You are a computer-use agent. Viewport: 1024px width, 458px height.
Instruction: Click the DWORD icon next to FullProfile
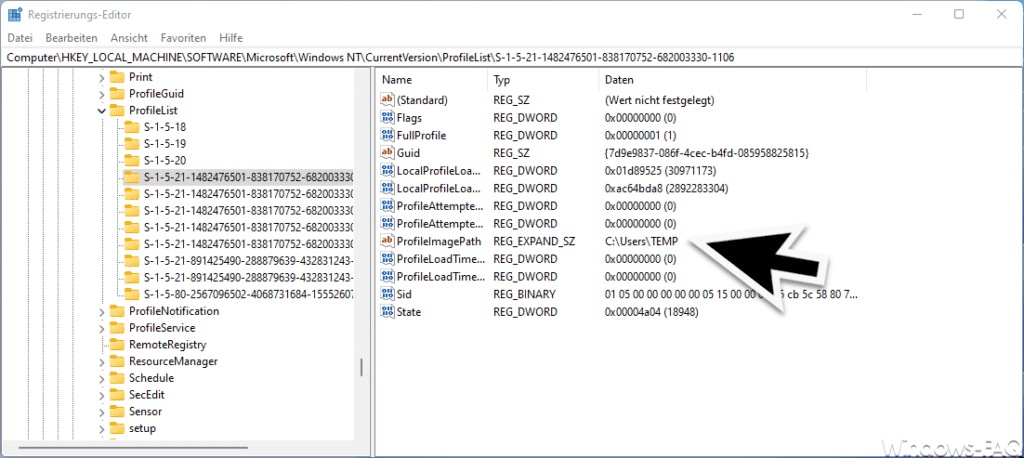[387, 135]
